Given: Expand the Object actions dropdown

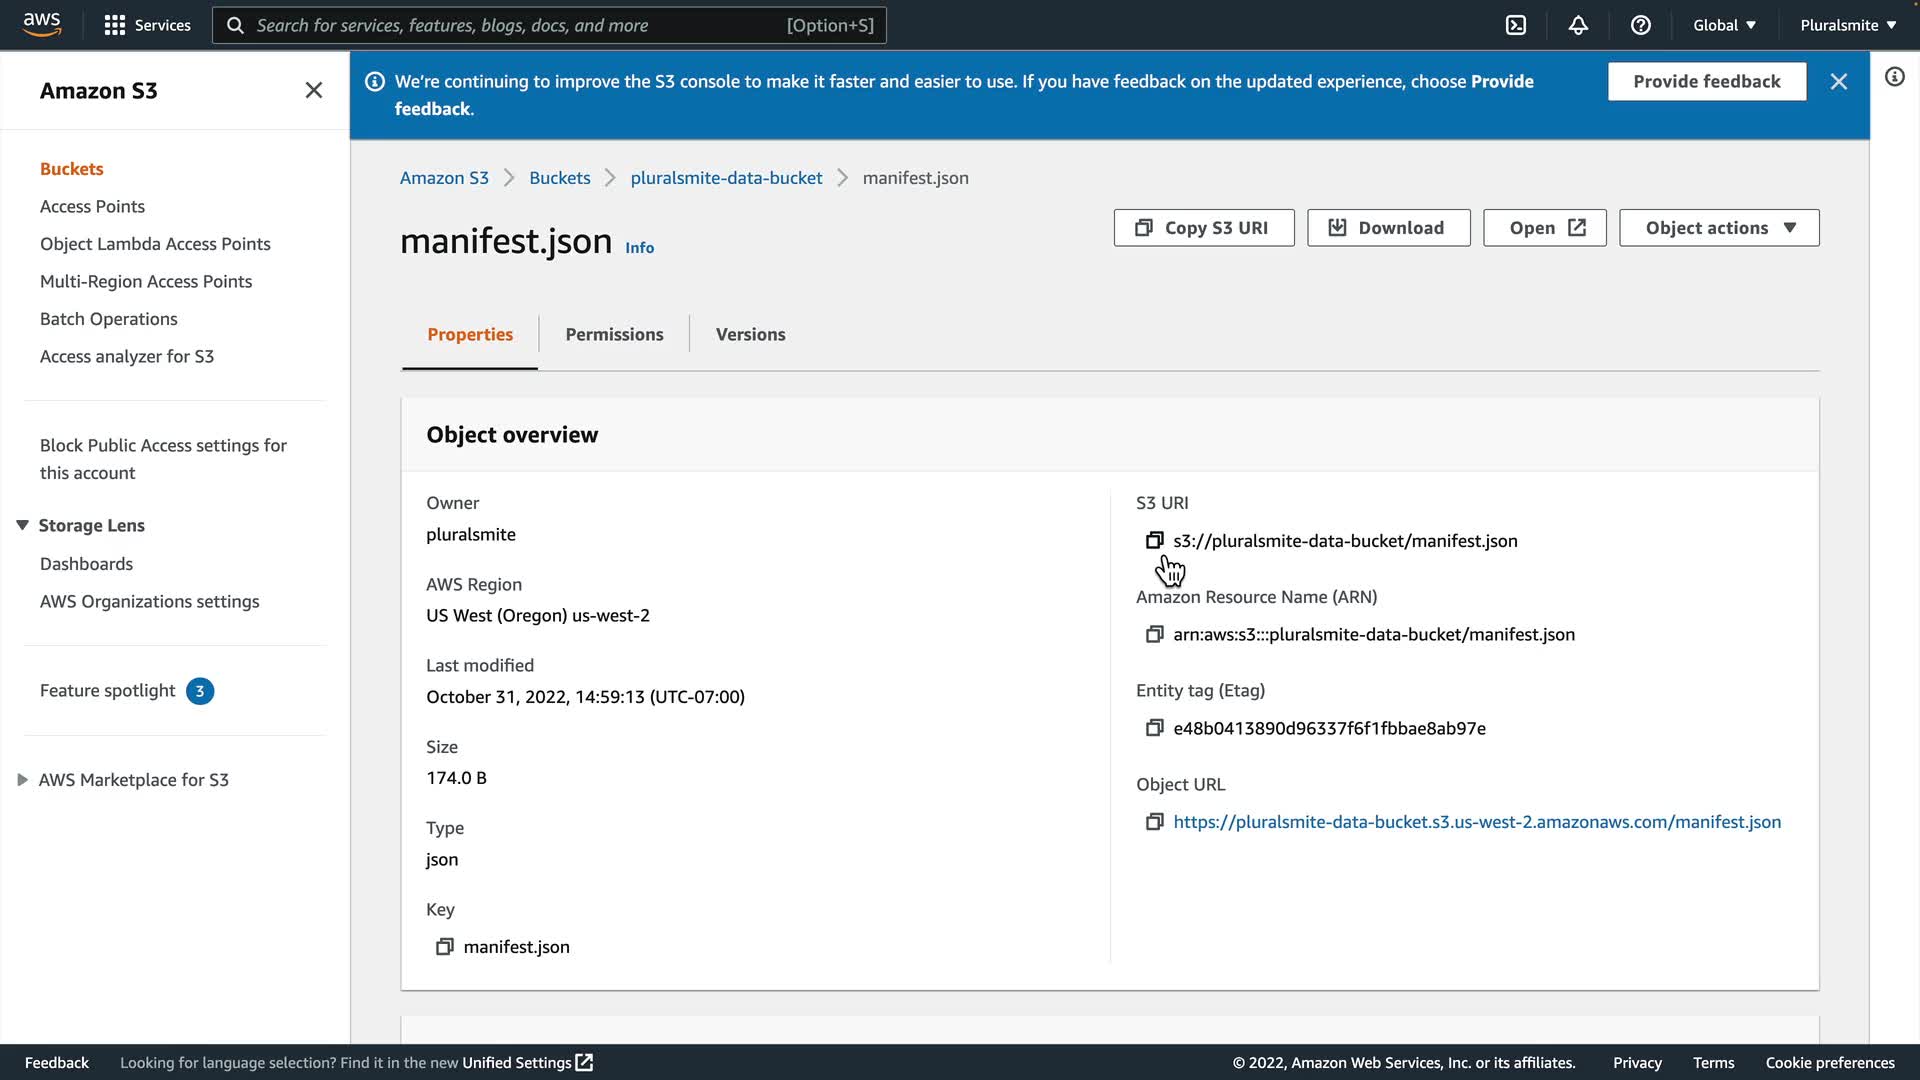Looking at the screenshot, I should click(x=1719, y=228).
